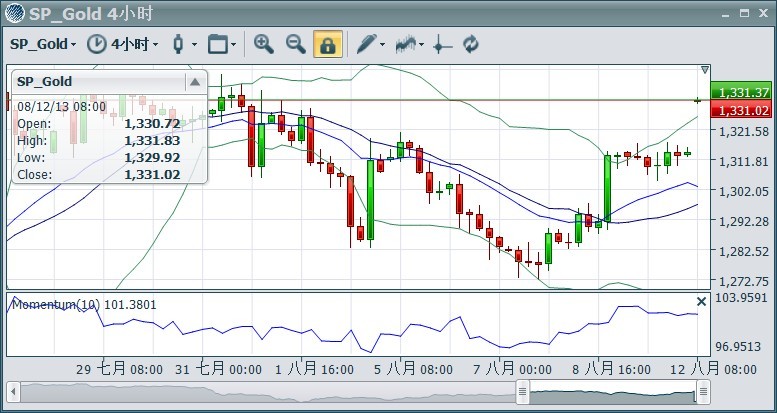Screen dimensions: 777x413
Task: Collapse the SP_Gold data panel
Action: [195, 82]
